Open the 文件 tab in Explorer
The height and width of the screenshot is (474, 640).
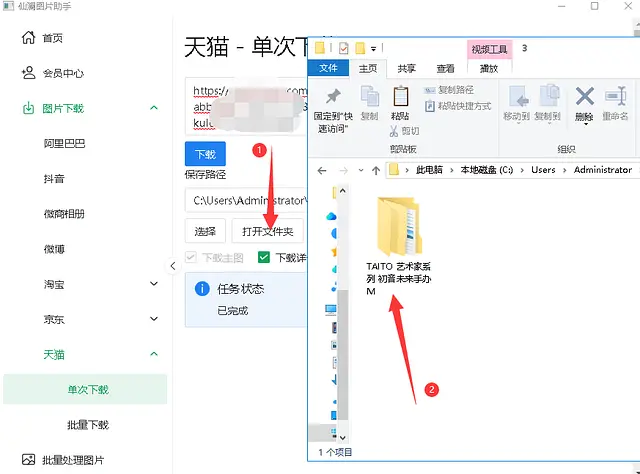(x=328, y=68)
